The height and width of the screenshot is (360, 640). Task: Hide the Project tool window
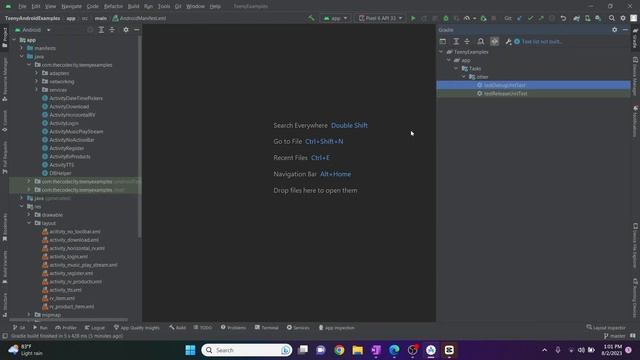[136, 30]
